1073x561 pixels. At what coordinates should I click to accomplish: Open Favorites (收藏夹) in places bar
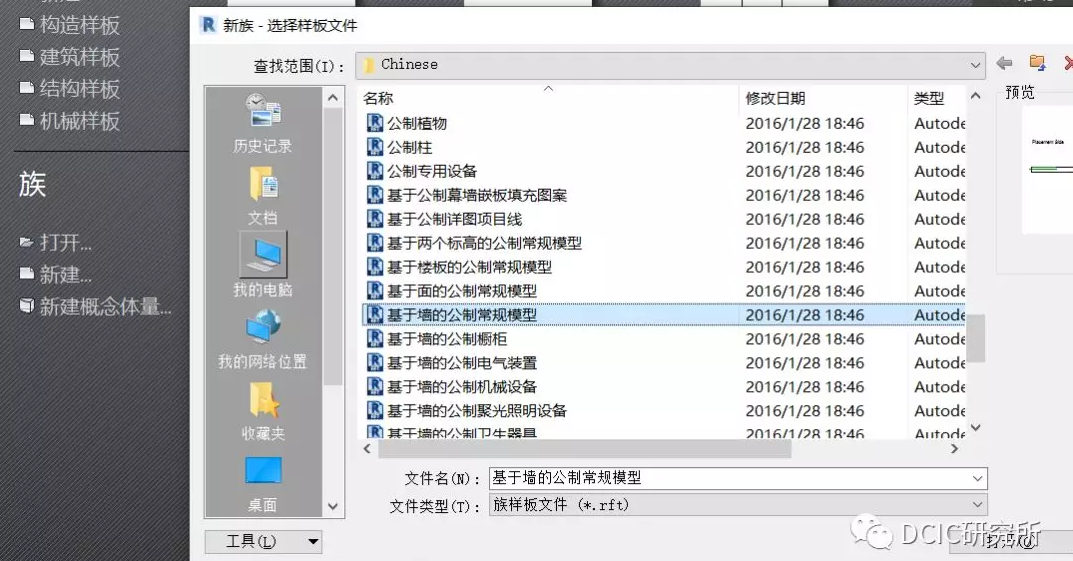[x=263, y=410]
